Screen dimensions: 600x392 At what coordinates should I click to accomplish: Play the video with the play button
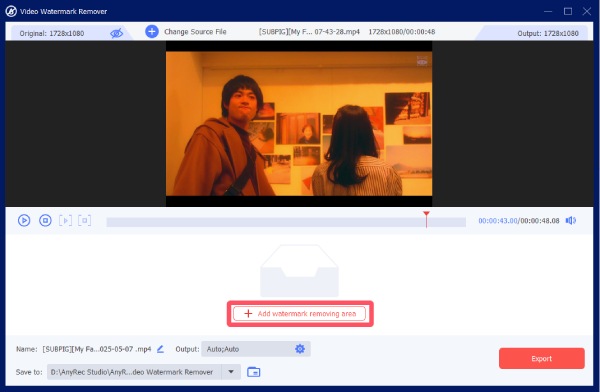24,220
